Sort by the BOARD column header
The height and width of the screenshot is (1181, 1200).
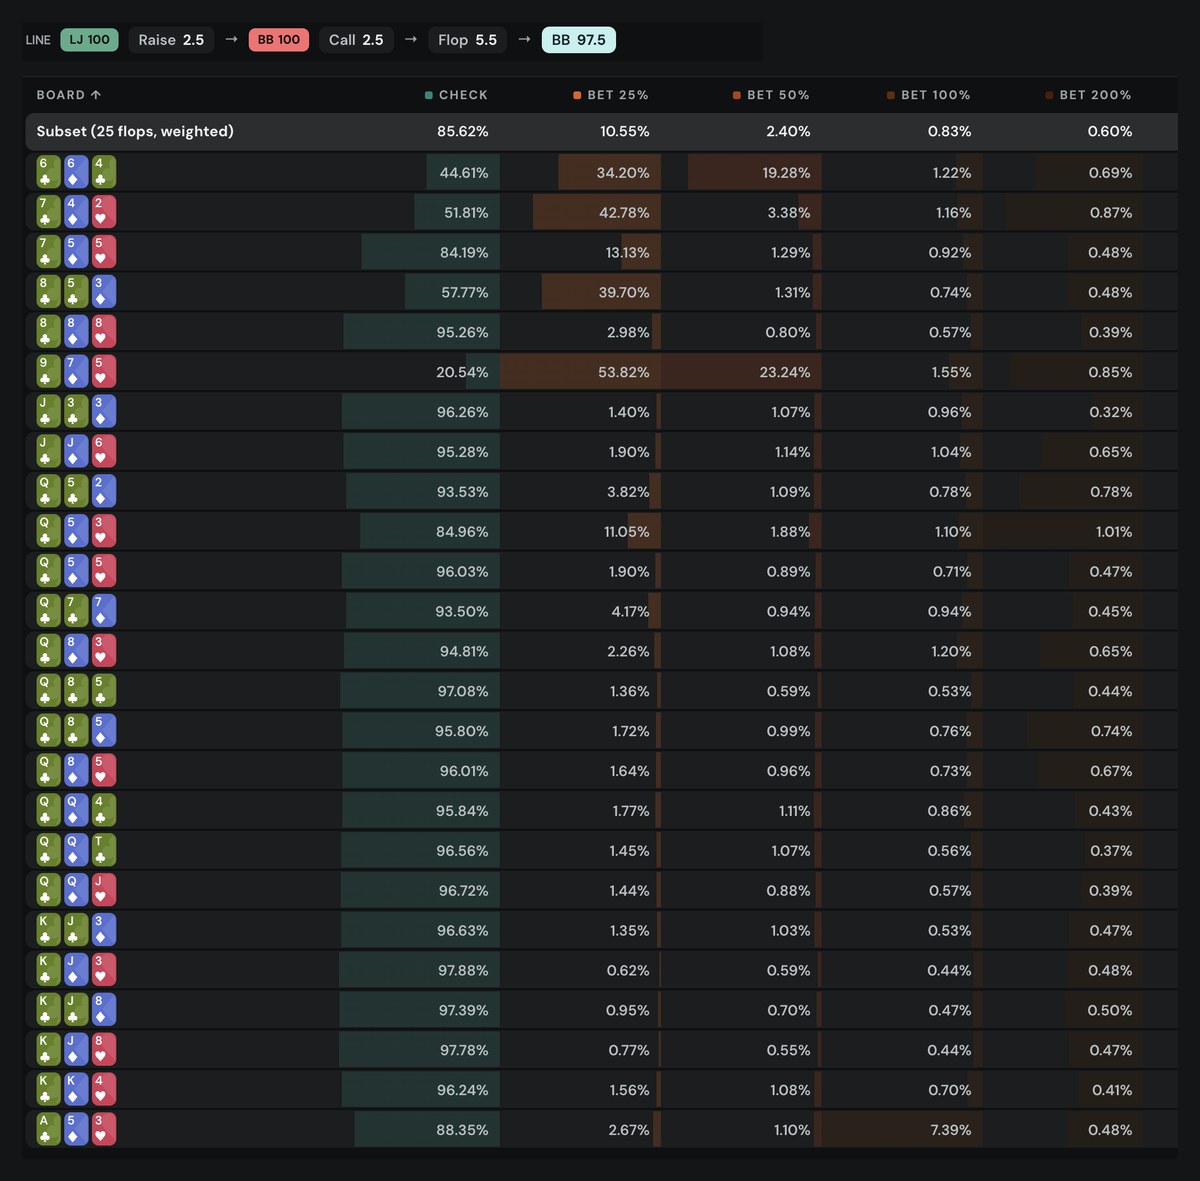tap(69, 95)
